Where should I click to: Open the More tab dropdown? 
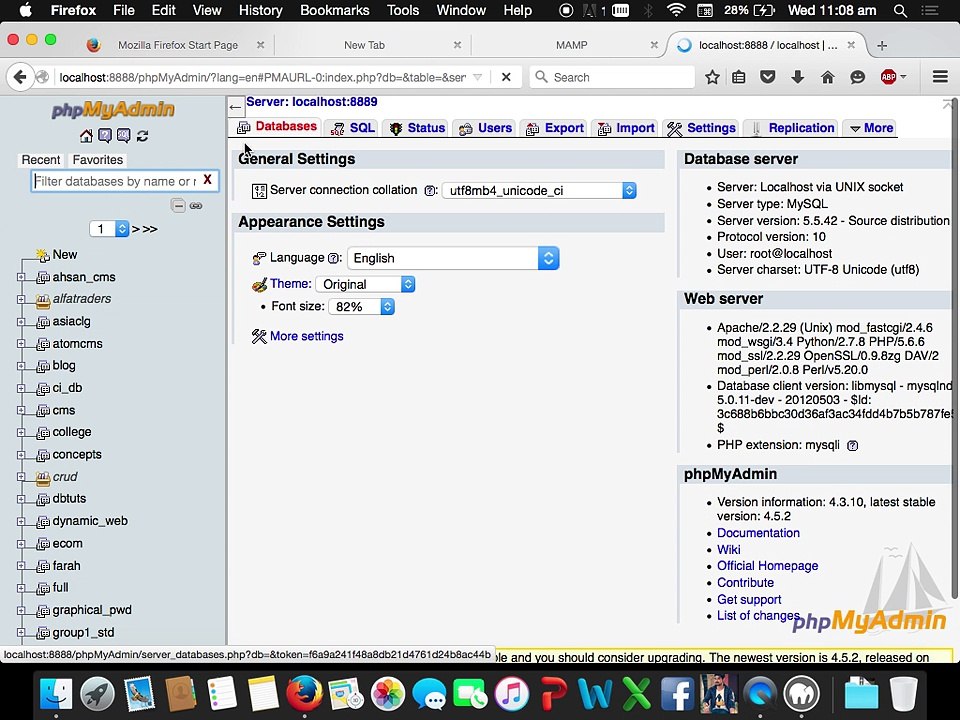point(871,128)
